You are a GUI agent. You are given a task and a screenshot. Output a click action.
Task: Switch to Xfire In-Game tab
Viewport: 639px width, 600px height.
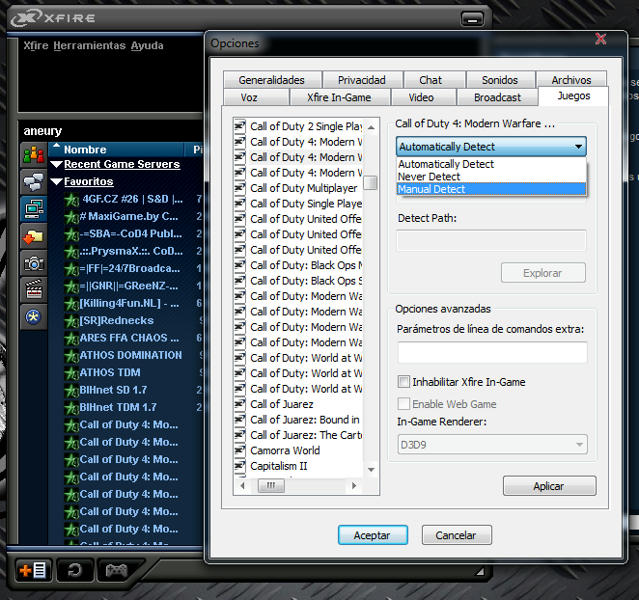coord(339,97)
